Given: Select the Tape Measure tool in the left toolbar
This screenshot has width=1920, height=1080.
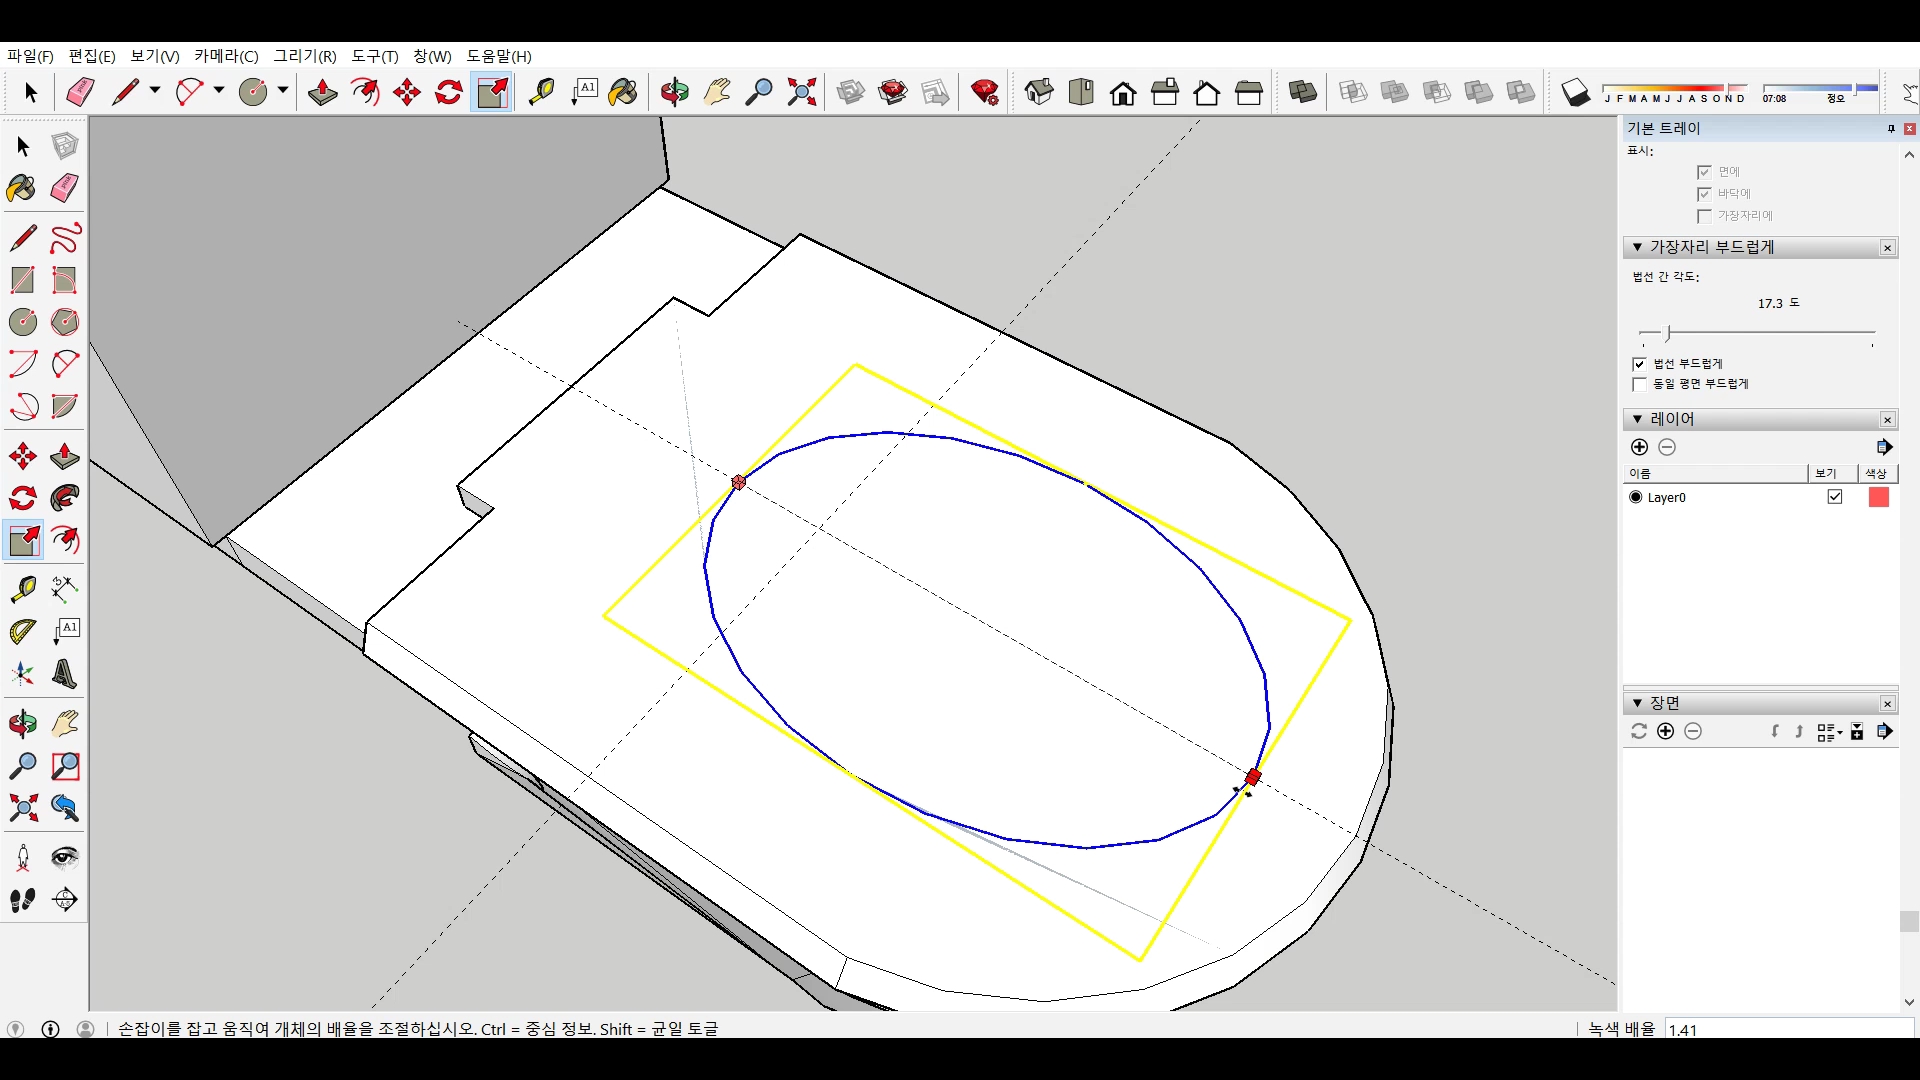Looking at the screenshot, I should pos(23,589).
